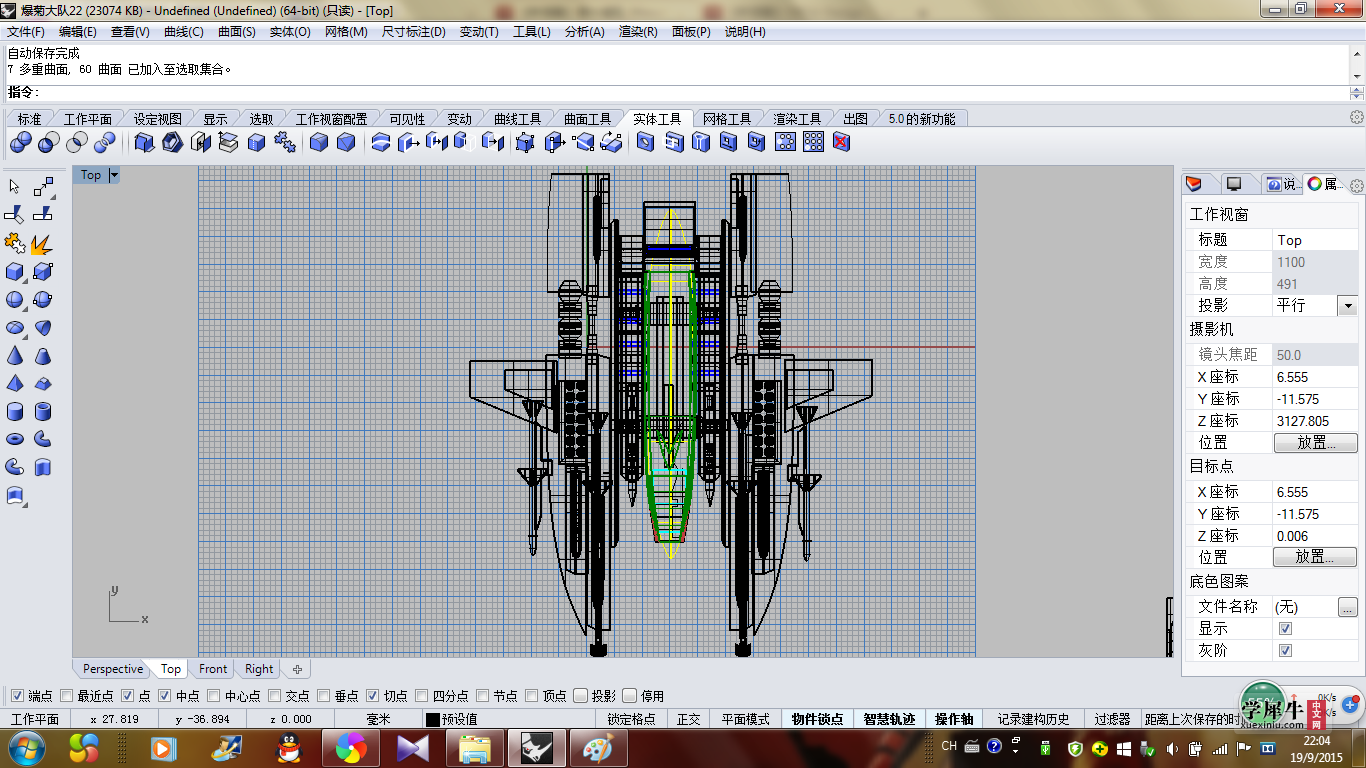Click the array holes icon
The image size is (1366, 768).
[x=814, y=142]
